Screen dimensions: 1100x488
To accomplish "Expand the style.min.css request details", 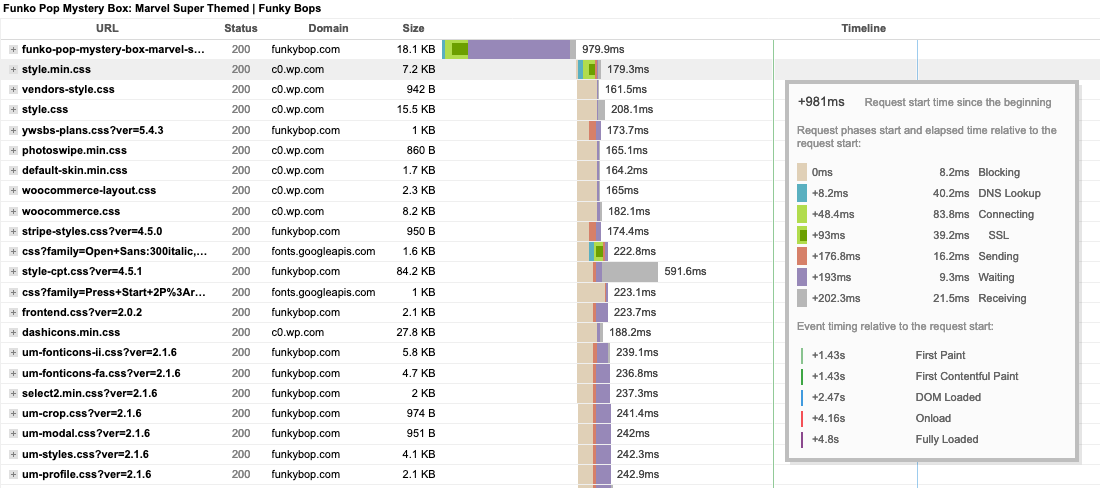I will pos(13,70).
